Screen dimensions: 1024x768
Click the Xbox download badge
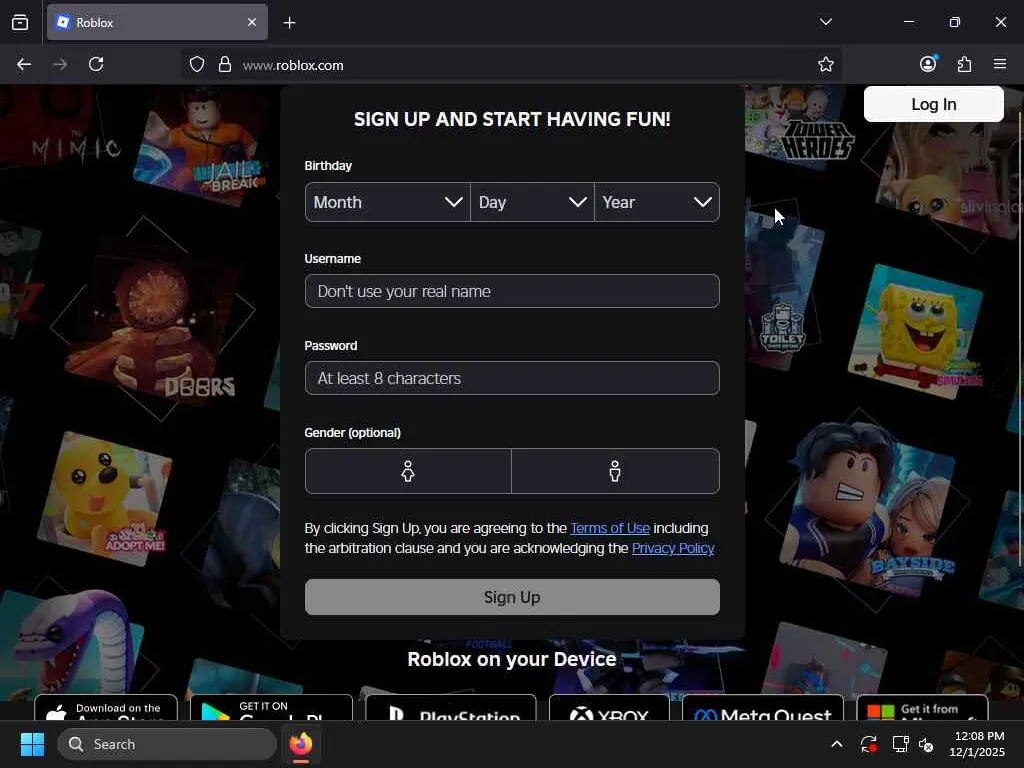coord(609,709)
